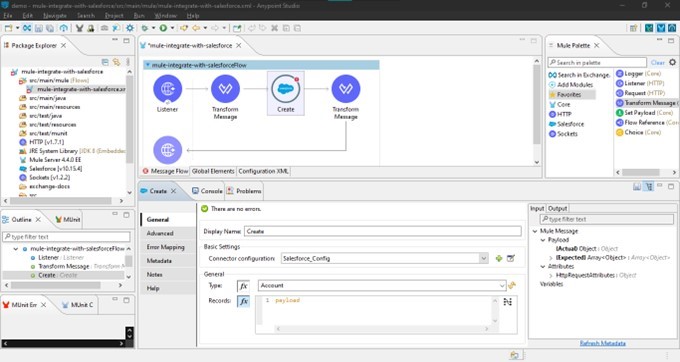Open Anypoint Exchange from the toolbar
Viewport: 680px width, 362px height.
pyautogui.click(x=27, y=28)
